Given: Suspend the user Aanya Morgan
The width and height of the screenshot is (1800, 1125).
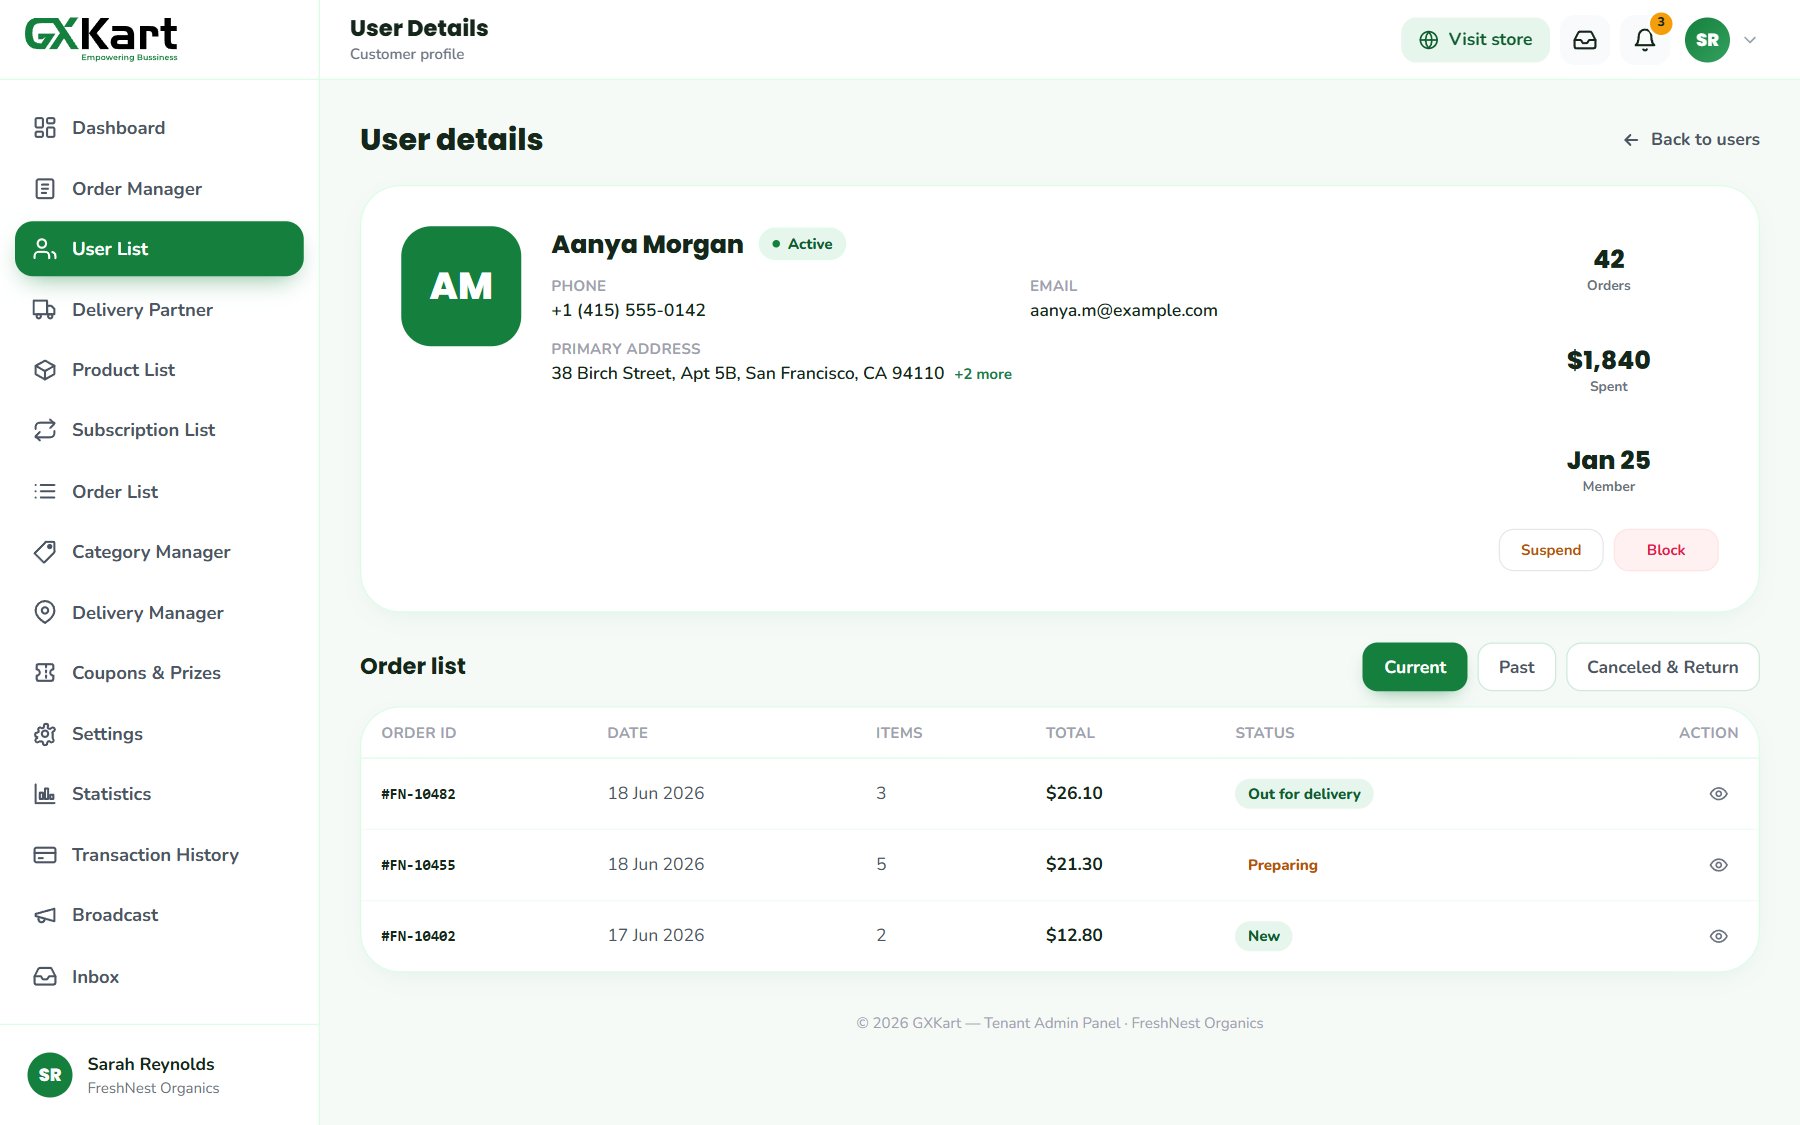Looking at the screenshot, I should 1550,550.
